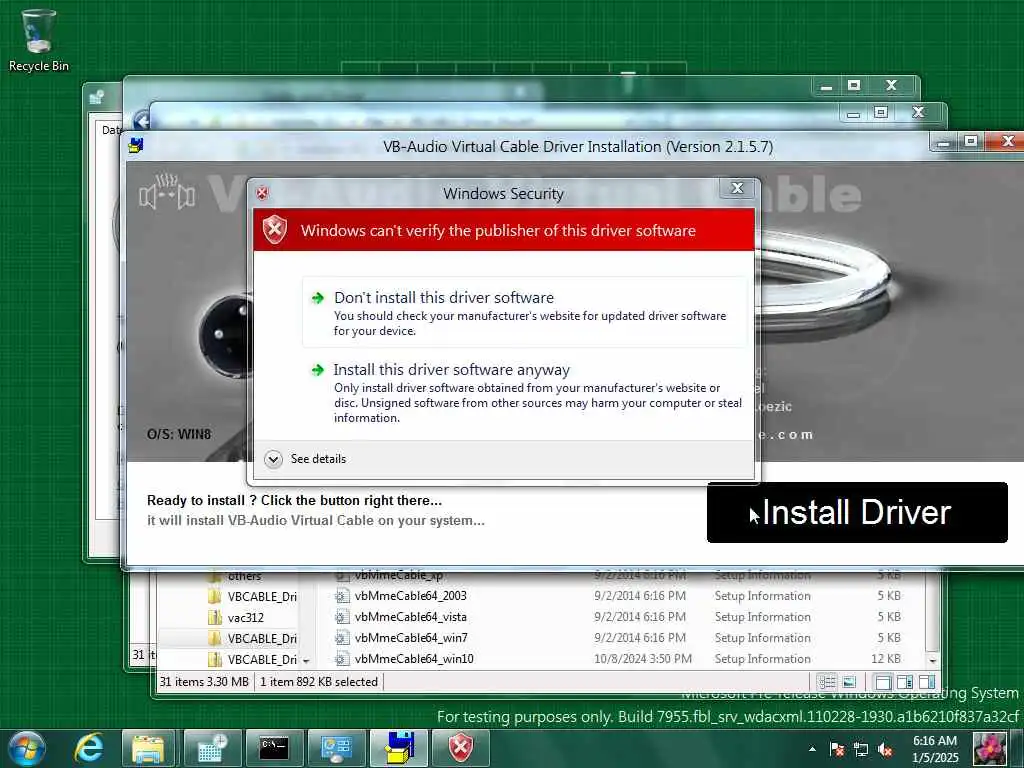The image size is (1024, 768).
Task: Click the '31 items 3.30 MB' status text
Action: click(204, 681)
